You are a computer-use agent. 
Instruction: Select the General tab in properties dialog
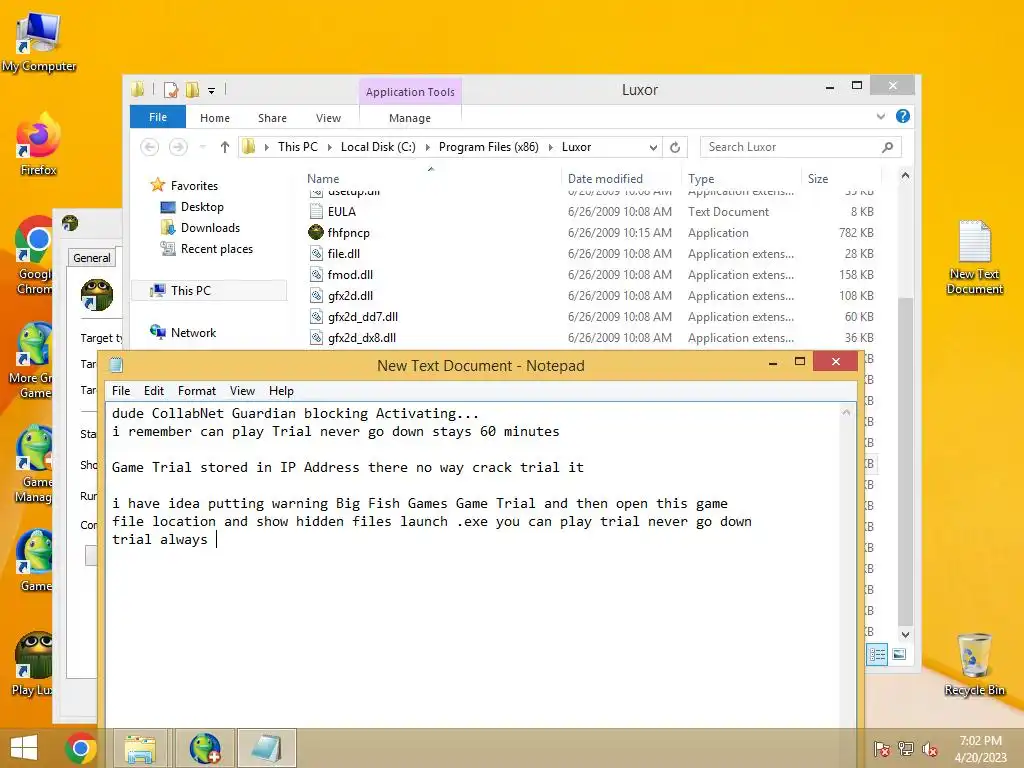point(91,258)
